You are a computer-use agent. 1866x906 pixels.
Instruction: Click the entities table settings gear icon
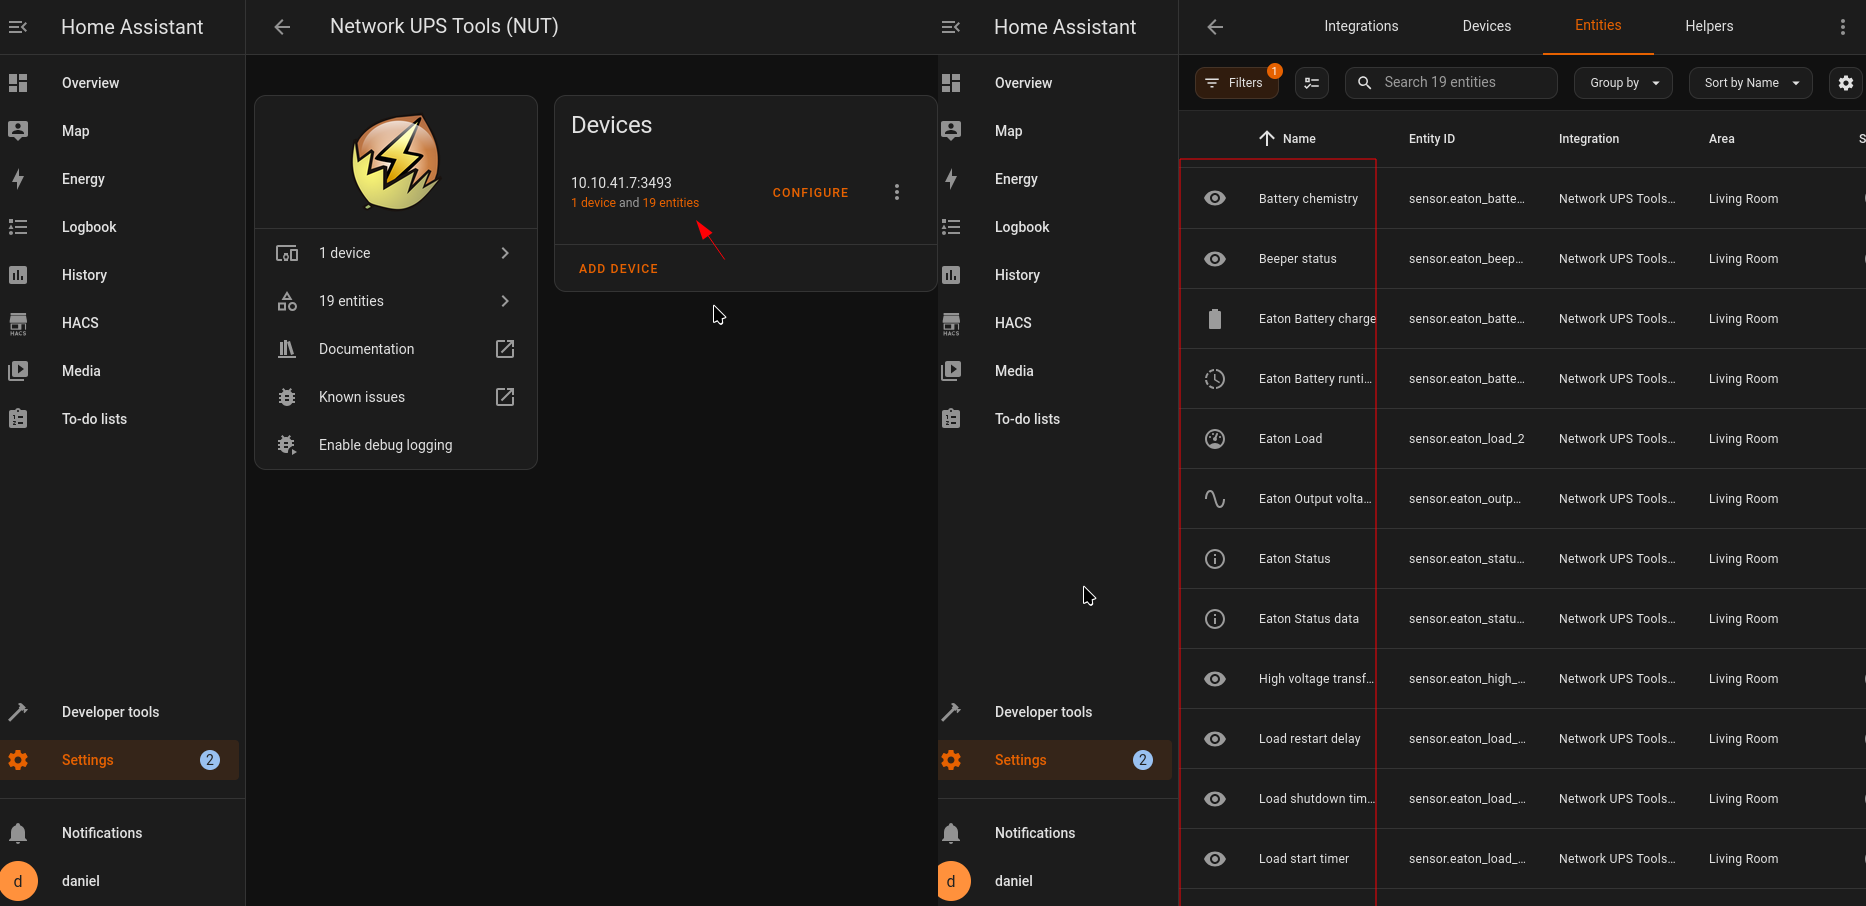point(1845,83)
